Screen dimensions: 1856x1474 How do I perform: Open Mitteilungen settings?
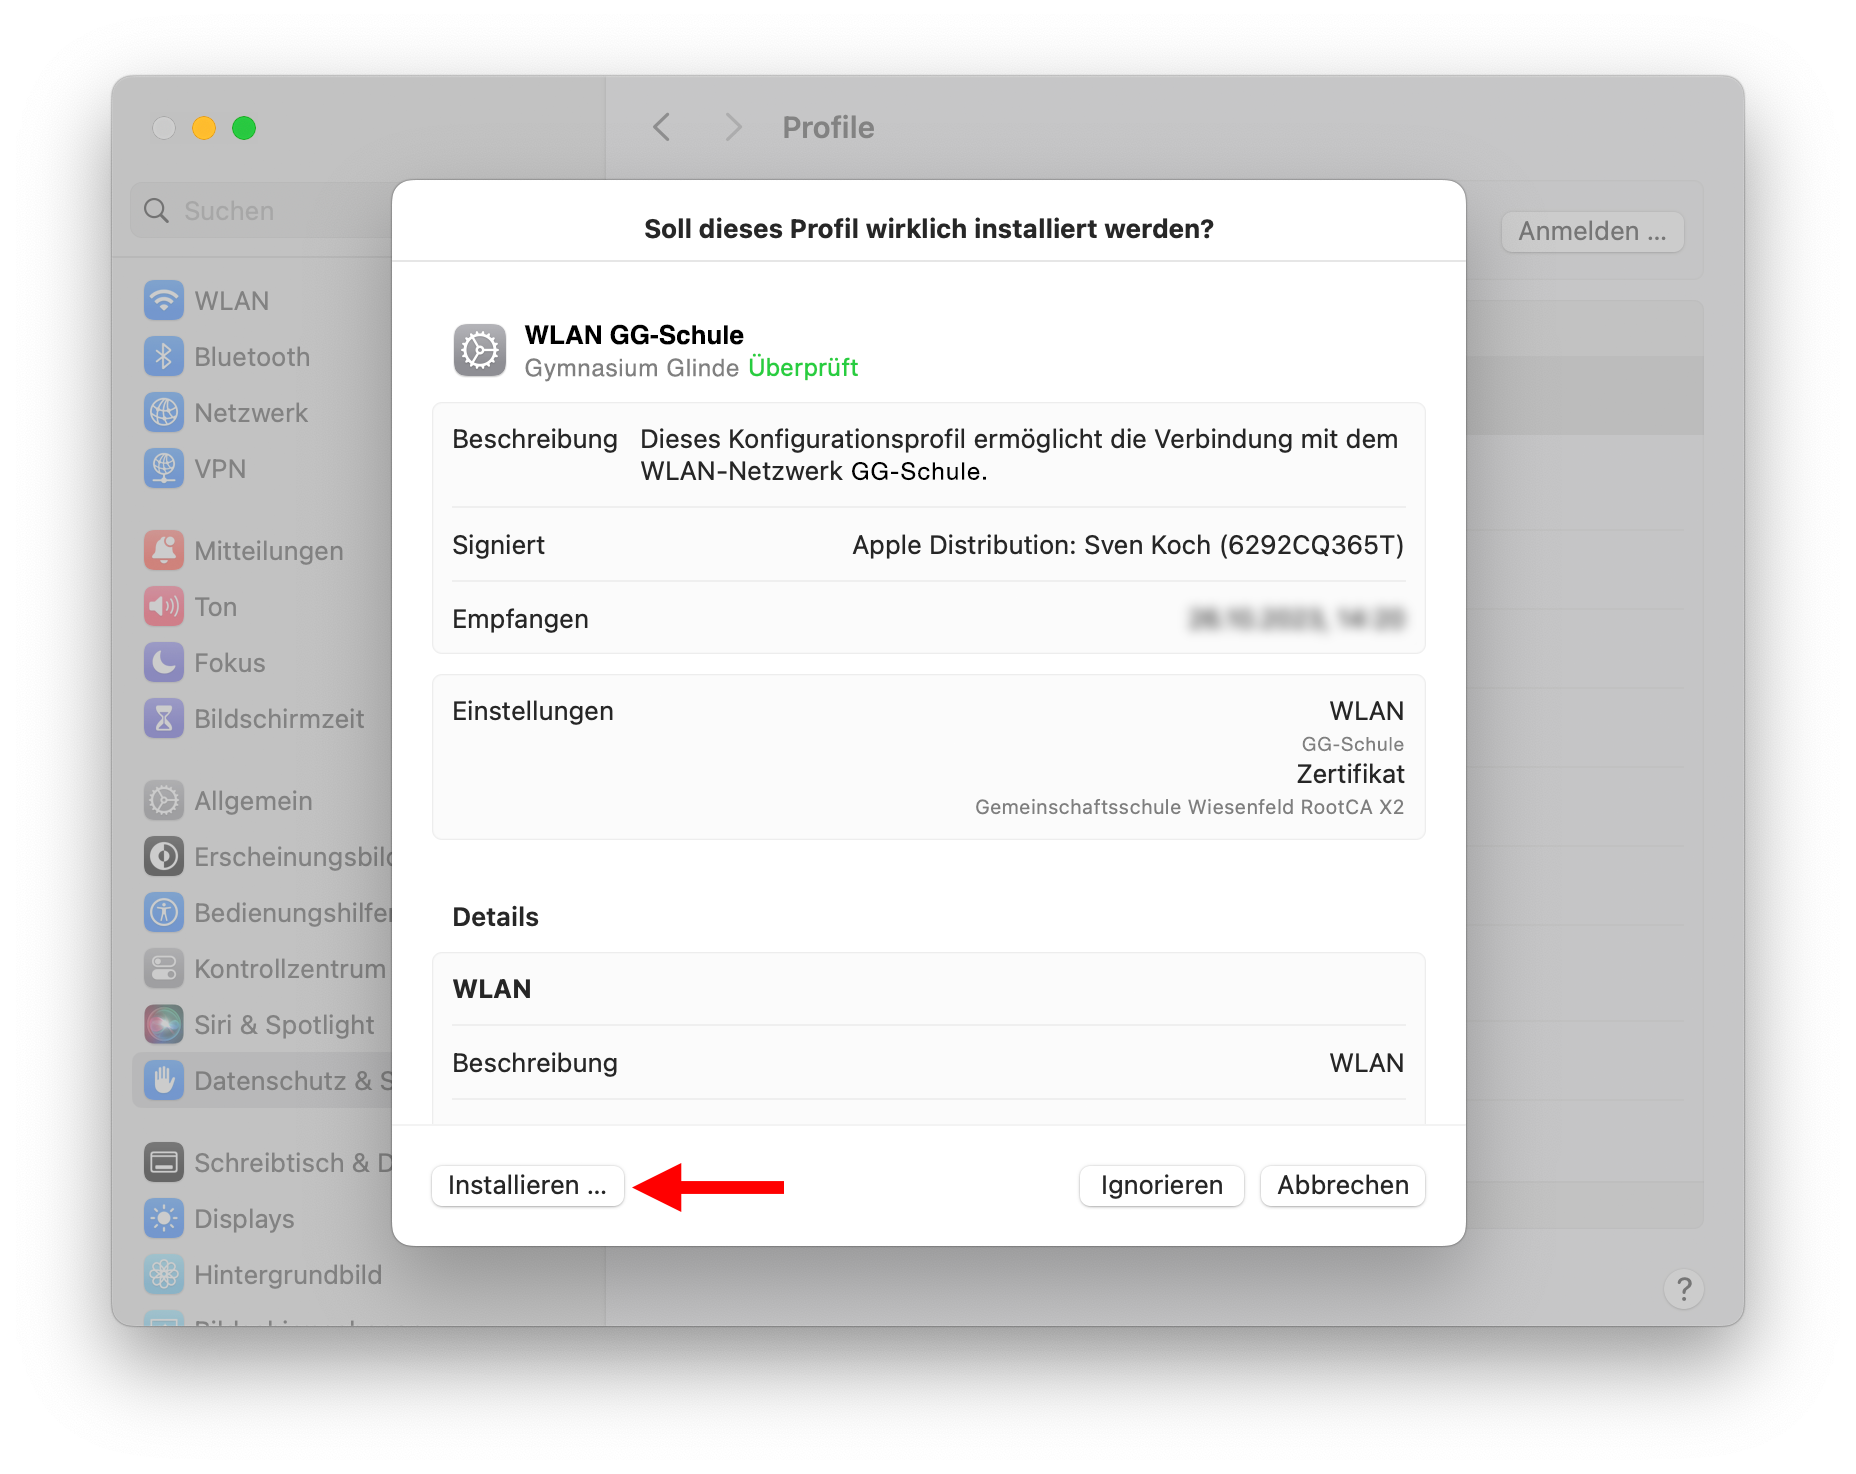point(267,550)
